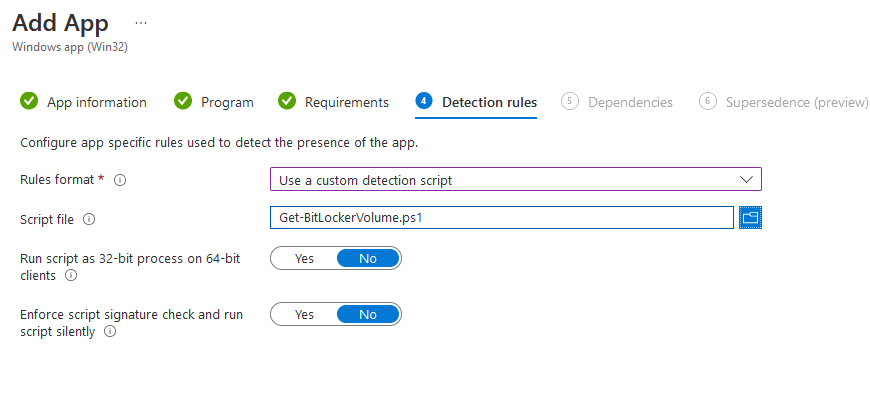Click the info icon next to Rules format
The height and width of the screenshot is (401, 870).
120,180
